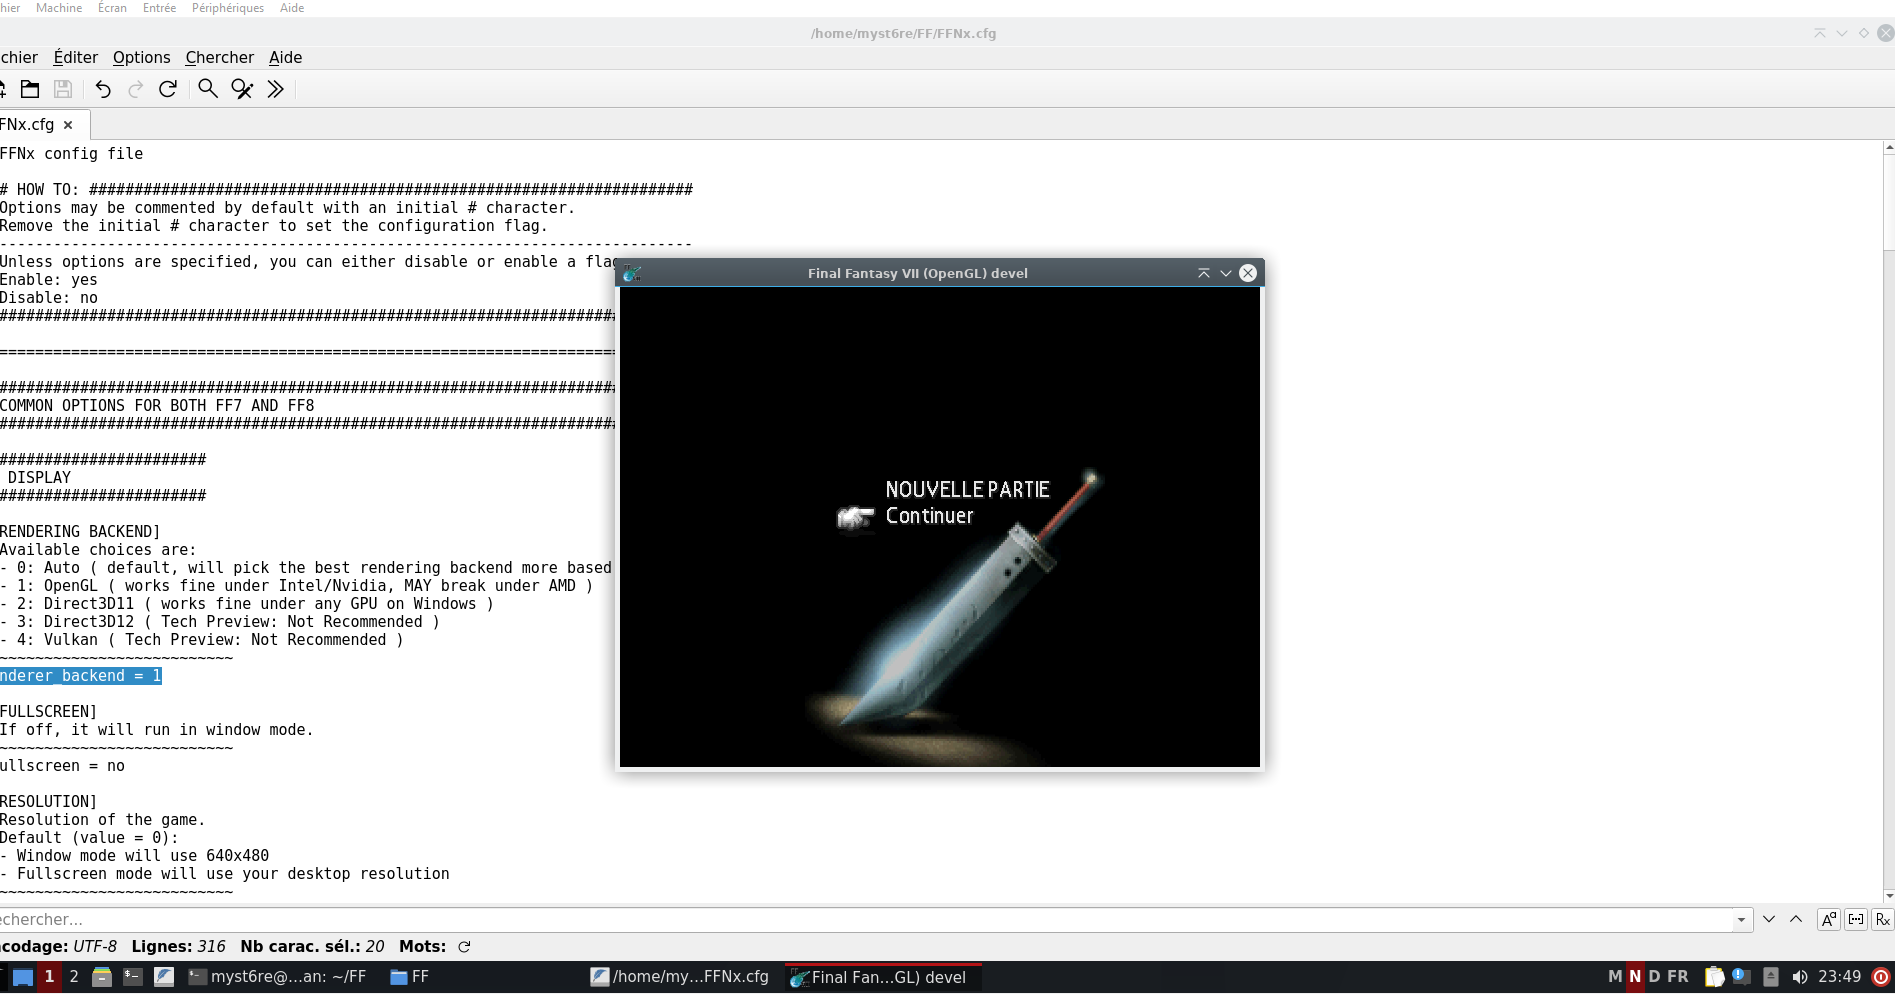This screenshot has width=1895, height=994.
Task: Click the N indicator in the tray
Action: tap(1636, 977)
